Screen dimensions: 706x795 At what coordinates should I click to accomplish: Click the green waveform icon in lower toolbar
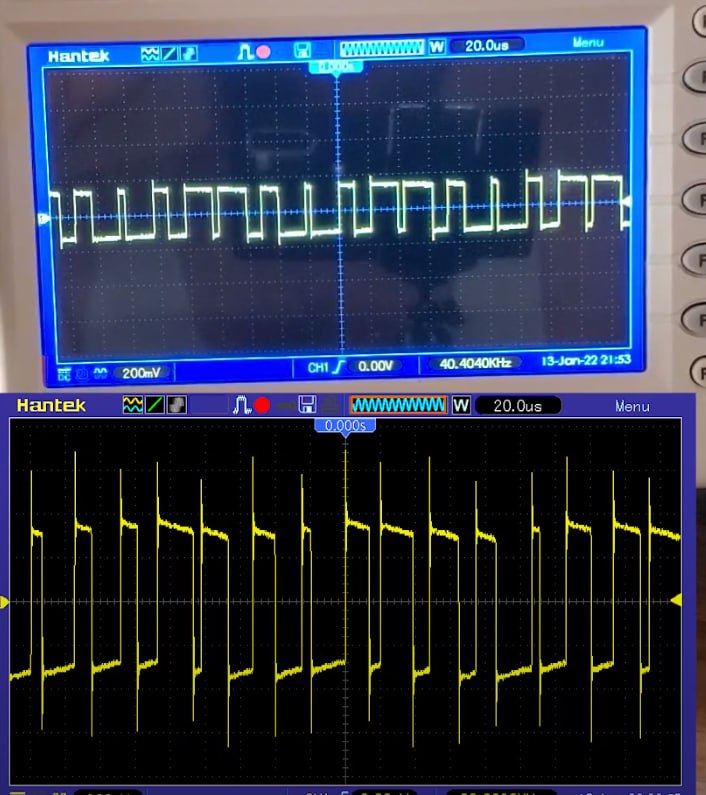click(133, 405)
